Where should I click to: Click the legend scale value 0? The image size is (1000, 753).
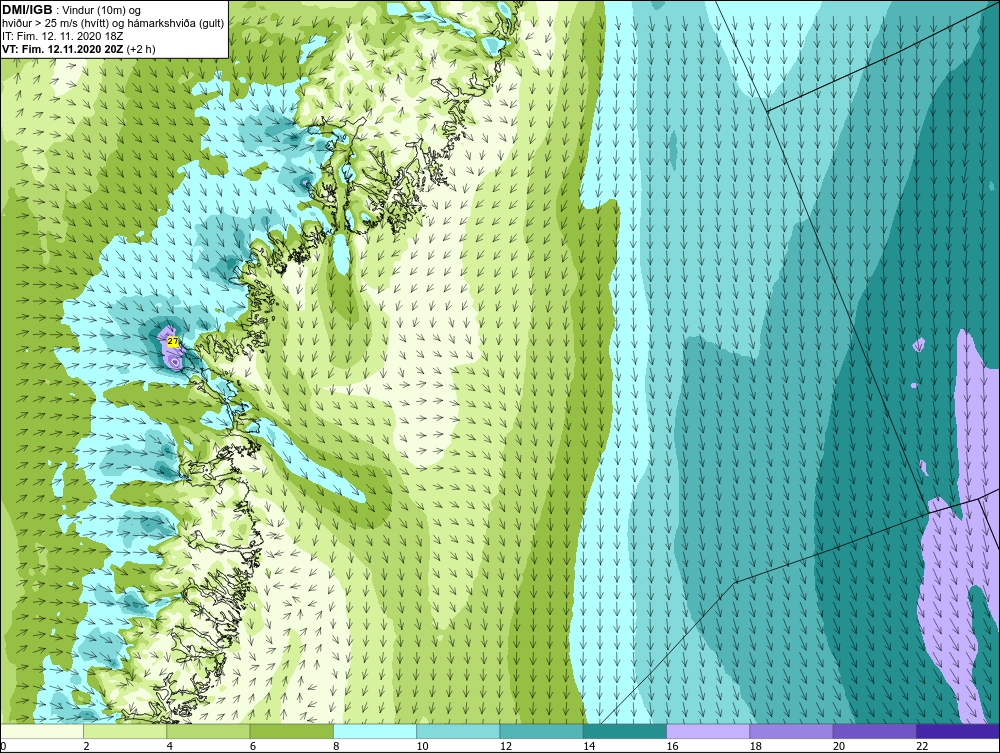click(x=3, y=747)
